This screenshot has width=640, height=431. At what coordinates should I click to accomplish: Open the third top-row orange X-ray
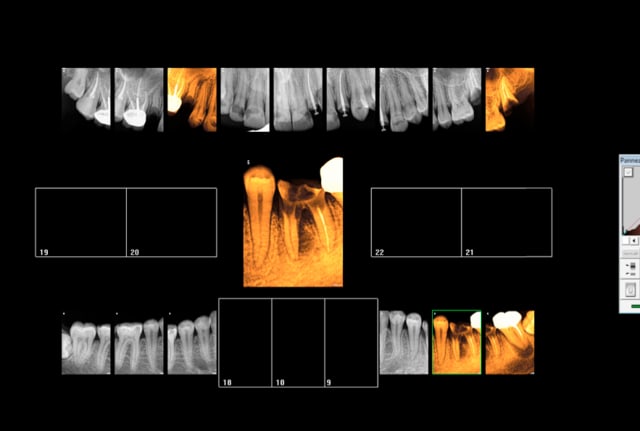(x=192, y=99)
